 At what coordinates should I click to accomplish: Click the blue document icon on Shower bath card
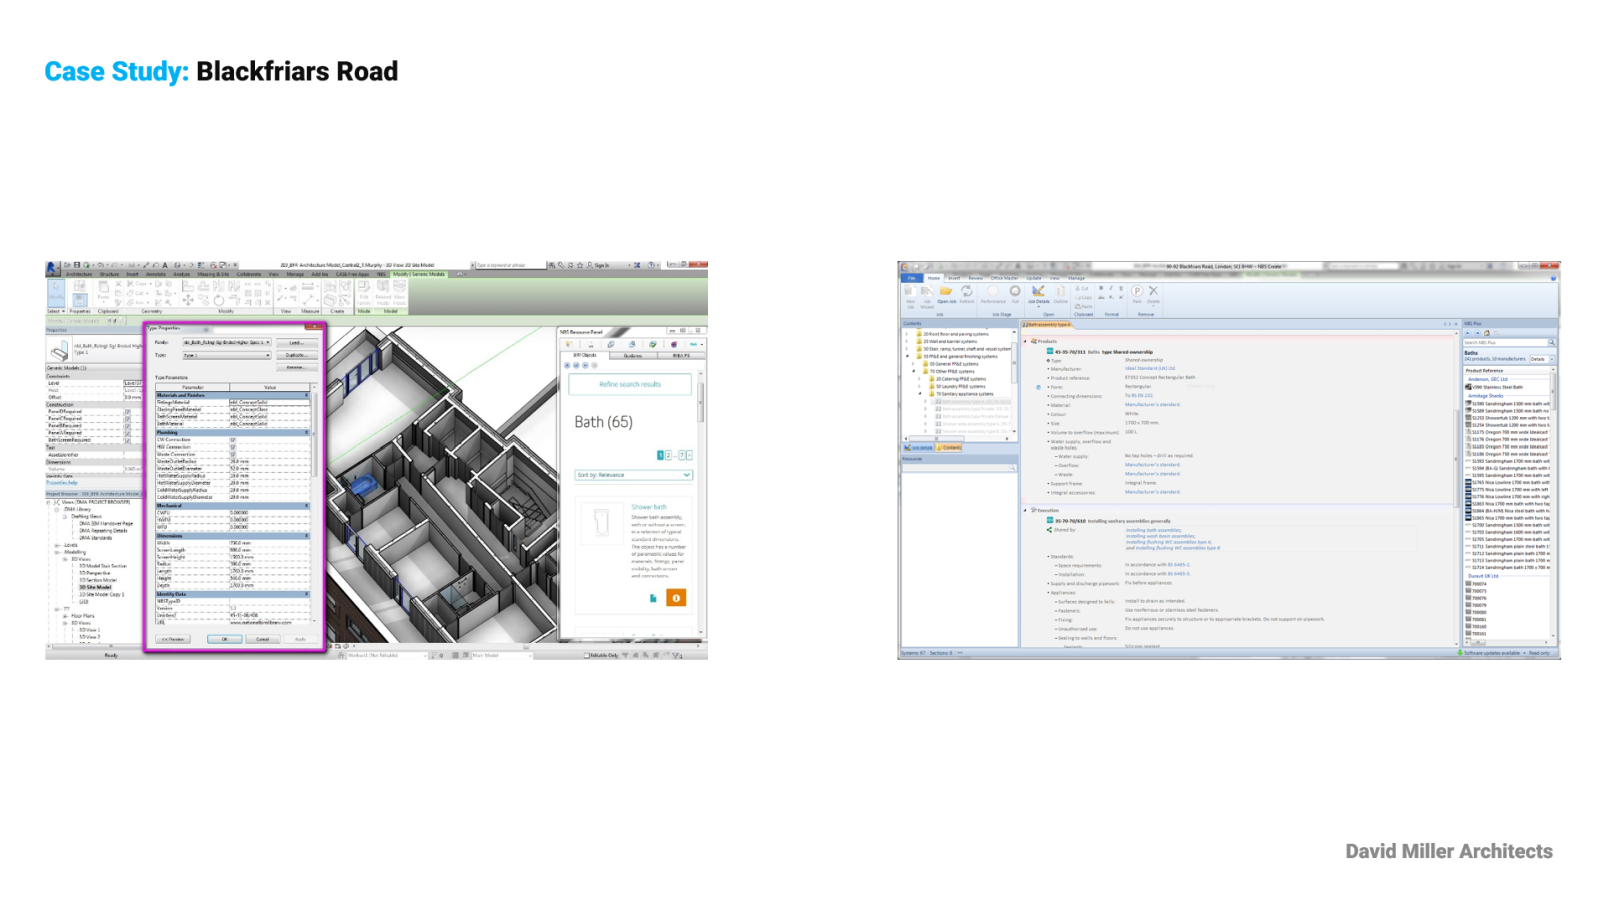[x=653, y=598]
